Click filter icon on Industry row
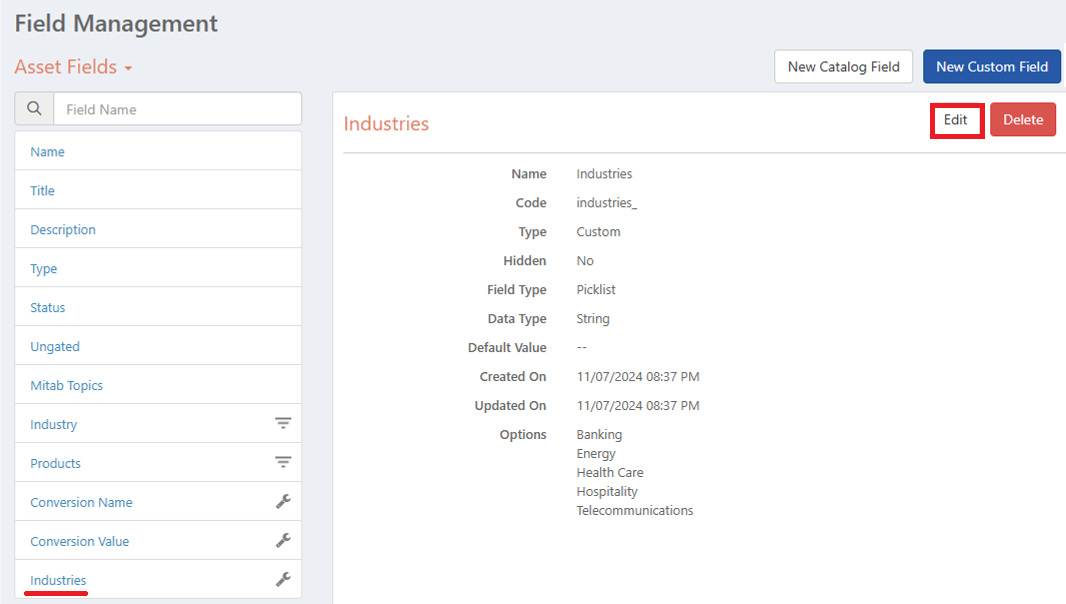This screenshot has width=1066, height=604. click(283, 423)
